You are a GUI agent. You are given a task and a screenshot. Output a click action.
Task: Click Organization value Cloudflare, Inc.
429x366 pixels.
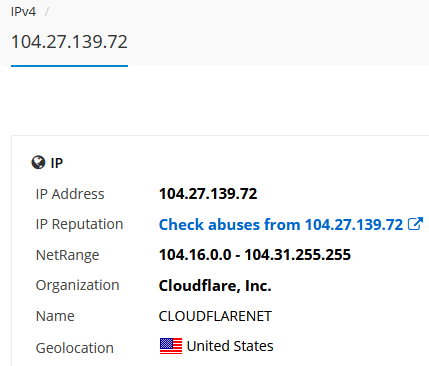[215, 286]
